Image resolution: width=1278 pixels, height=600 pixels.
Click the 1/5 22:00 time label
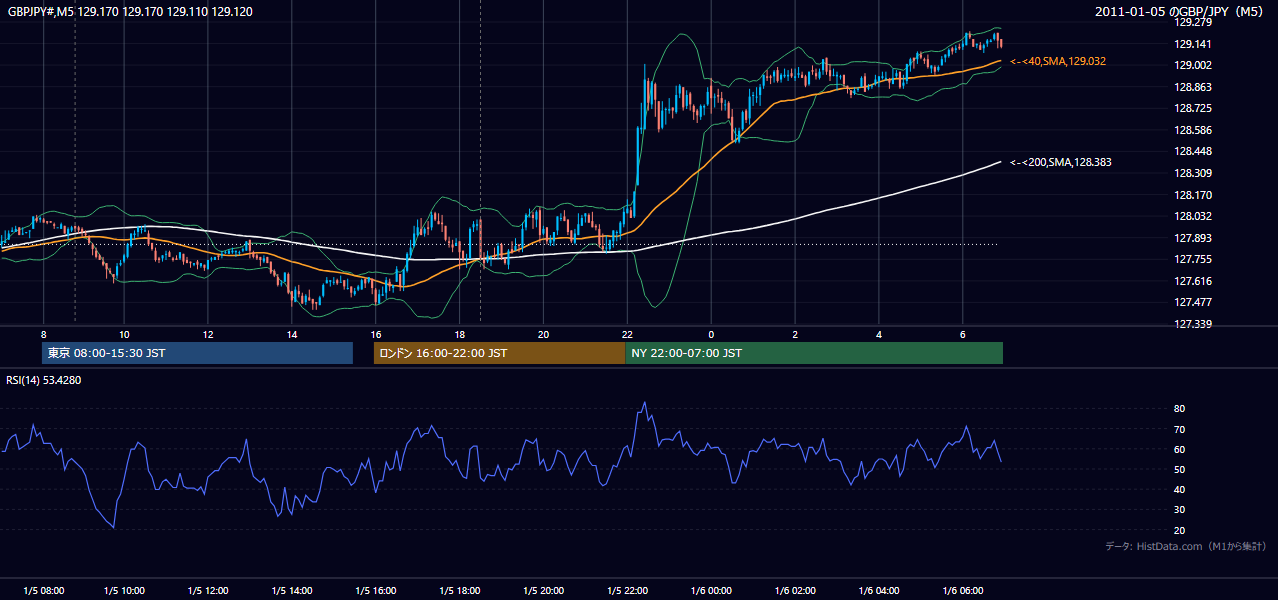pyautogui.click(x=628, y=591)
